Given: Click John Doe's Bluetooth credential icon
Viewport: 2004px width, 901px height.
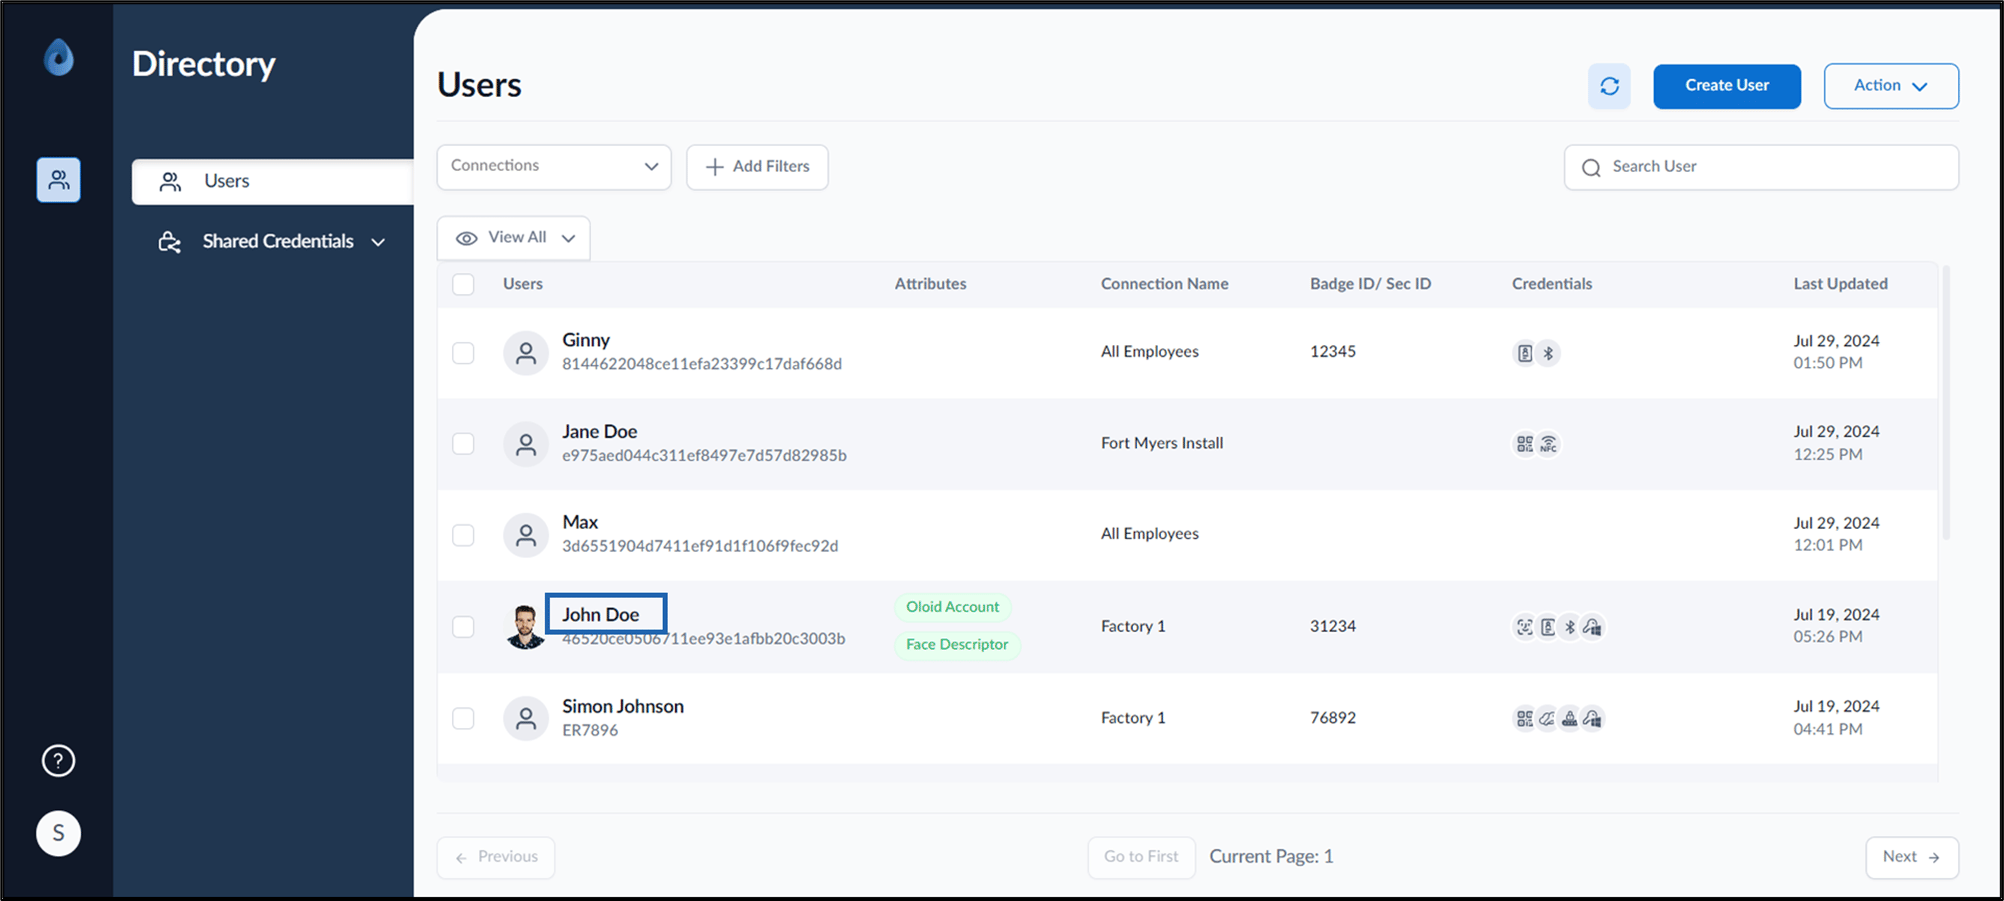Looking at the screenshot, I should [x=1570, y=627].
